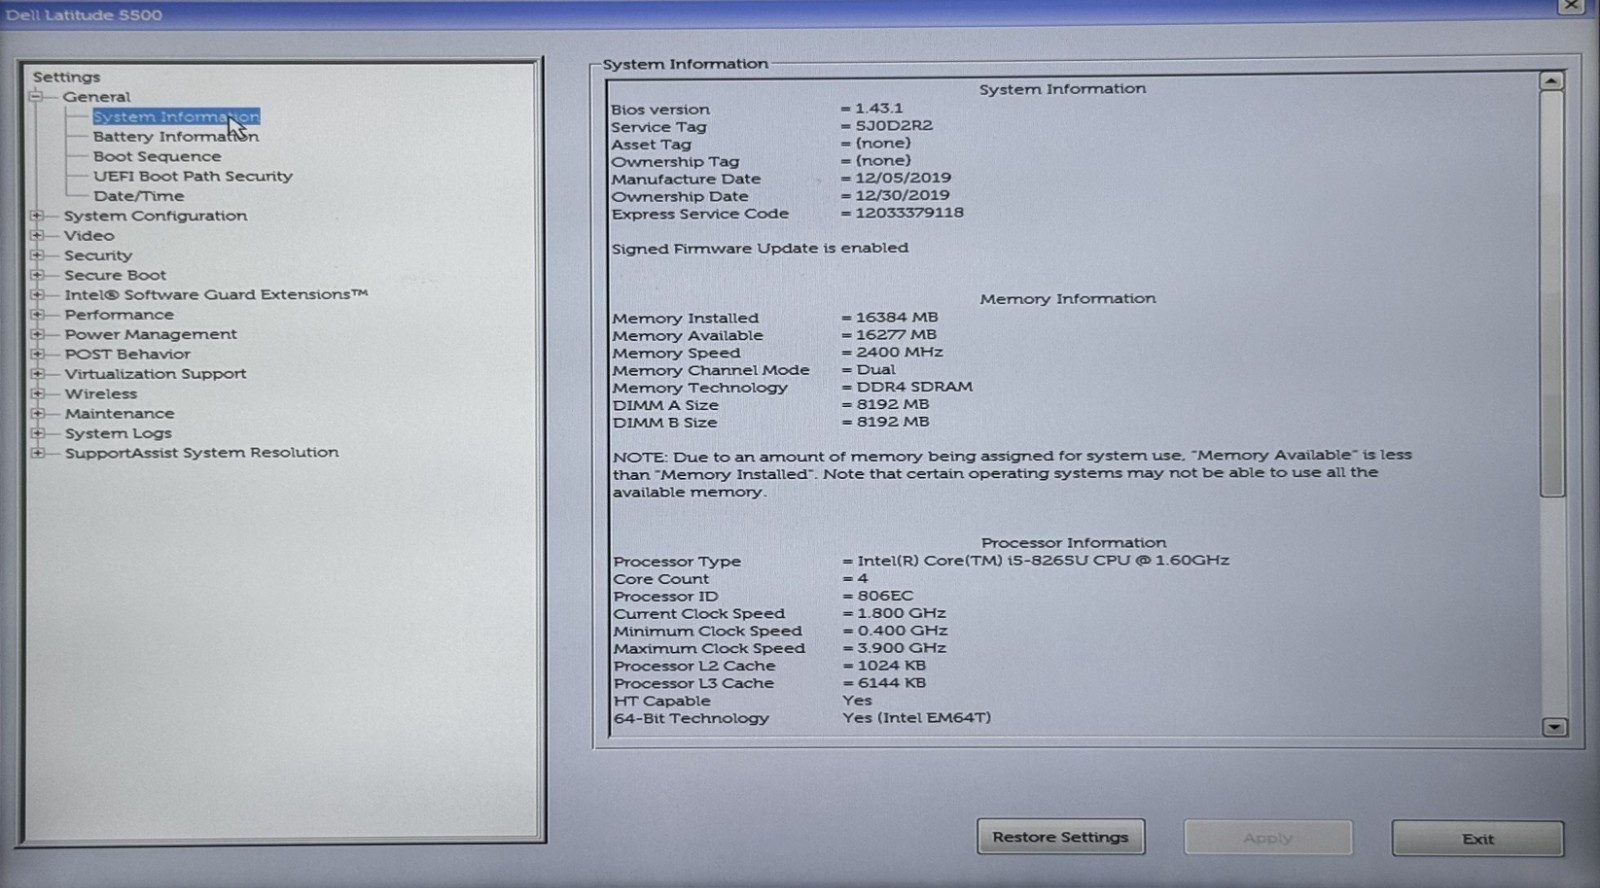
Task: Click Memory Speed value 2400 MHz
Action: click(x=900, y=352)
